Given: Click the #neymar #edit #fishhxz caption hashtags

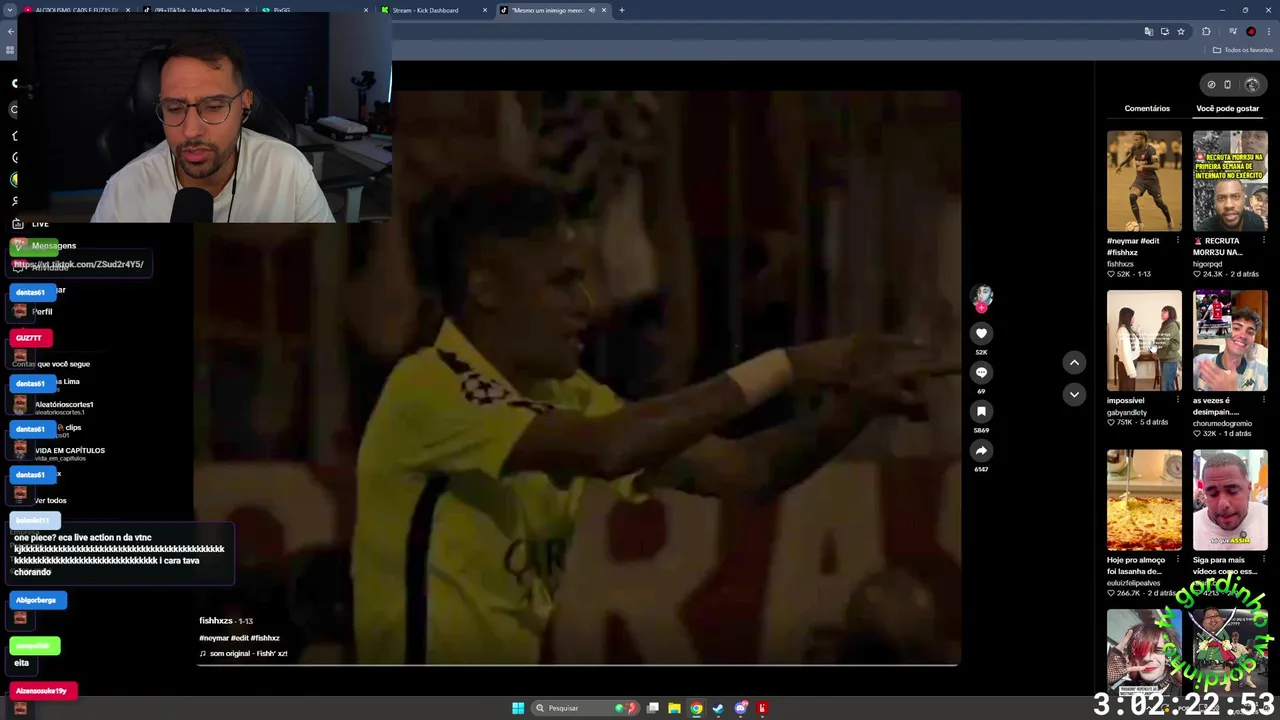Looking at the screenshot, I should pos(239,638).
